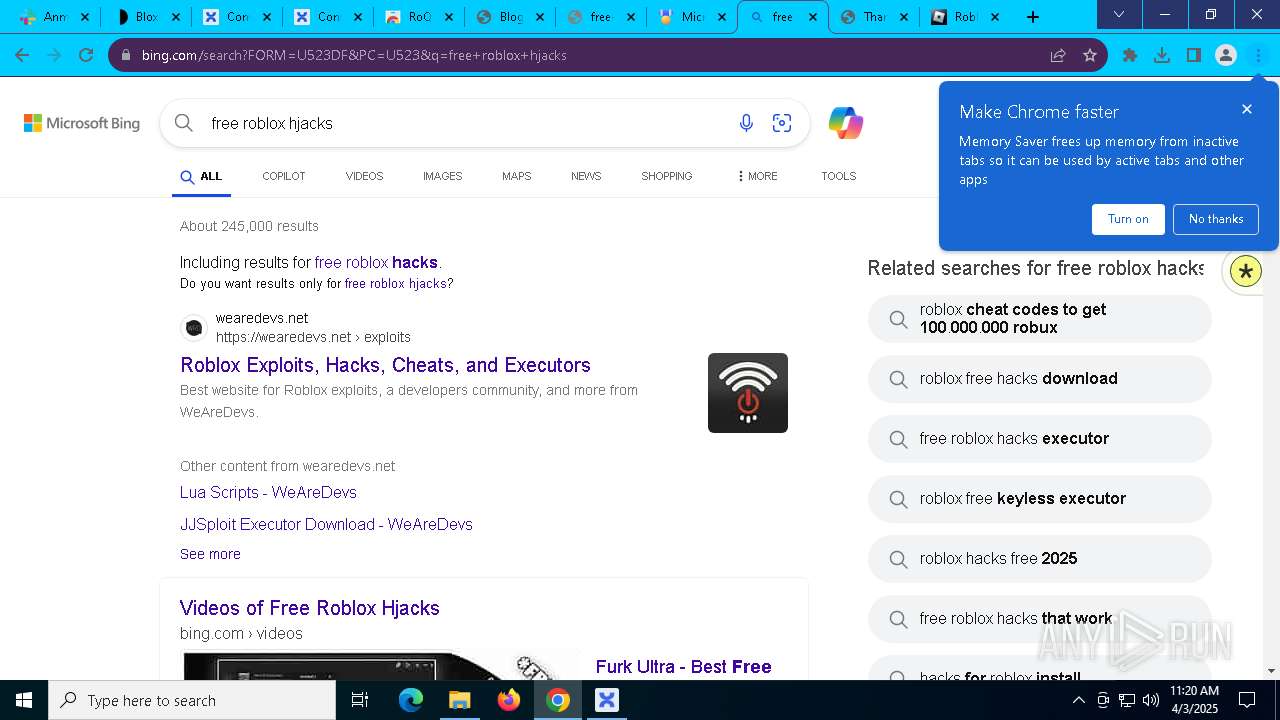Toggle the Chrome side panel icon
The width and height of the screenshot is (1280, 720).
point(1194,55)
